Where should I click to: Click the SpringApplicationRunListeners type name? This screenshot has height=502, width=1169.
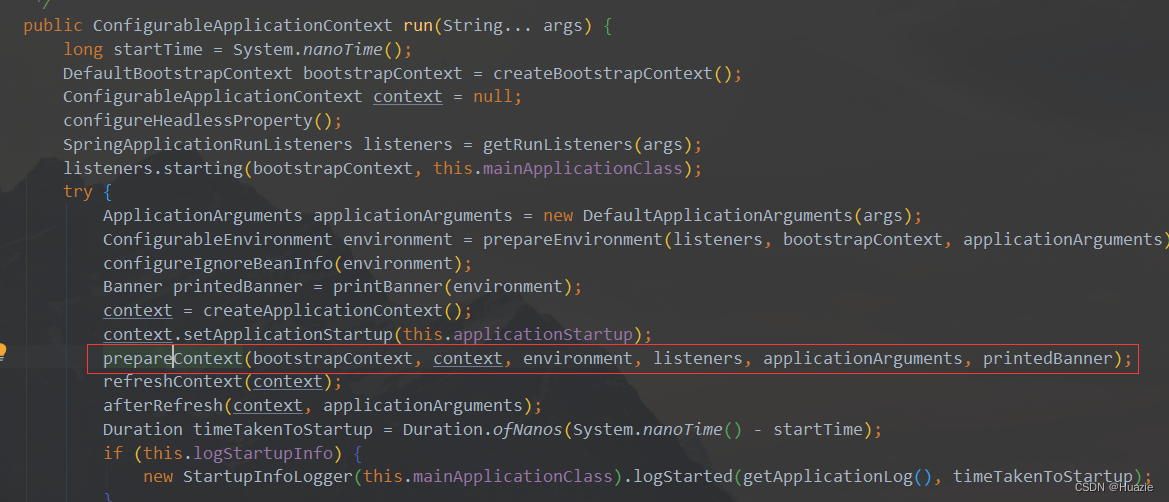(208, 144)
